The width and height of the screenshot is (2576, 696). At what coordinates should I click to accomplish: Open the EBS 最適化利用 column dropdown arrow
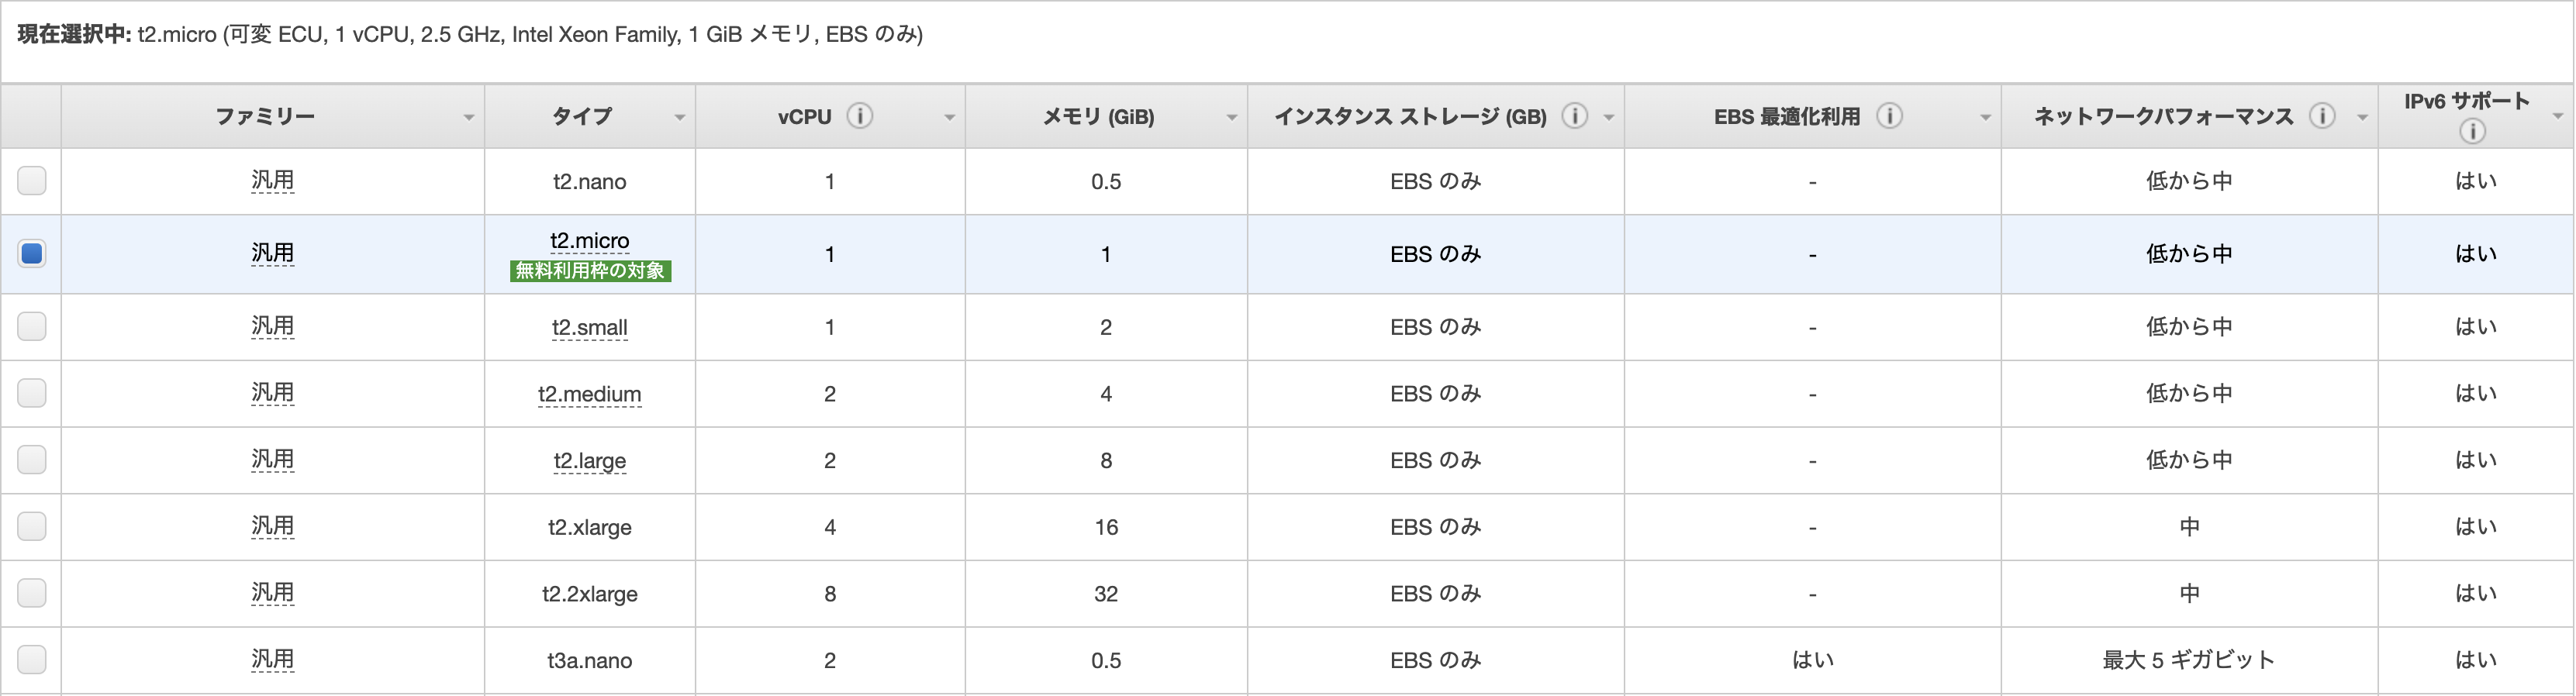1986,118
